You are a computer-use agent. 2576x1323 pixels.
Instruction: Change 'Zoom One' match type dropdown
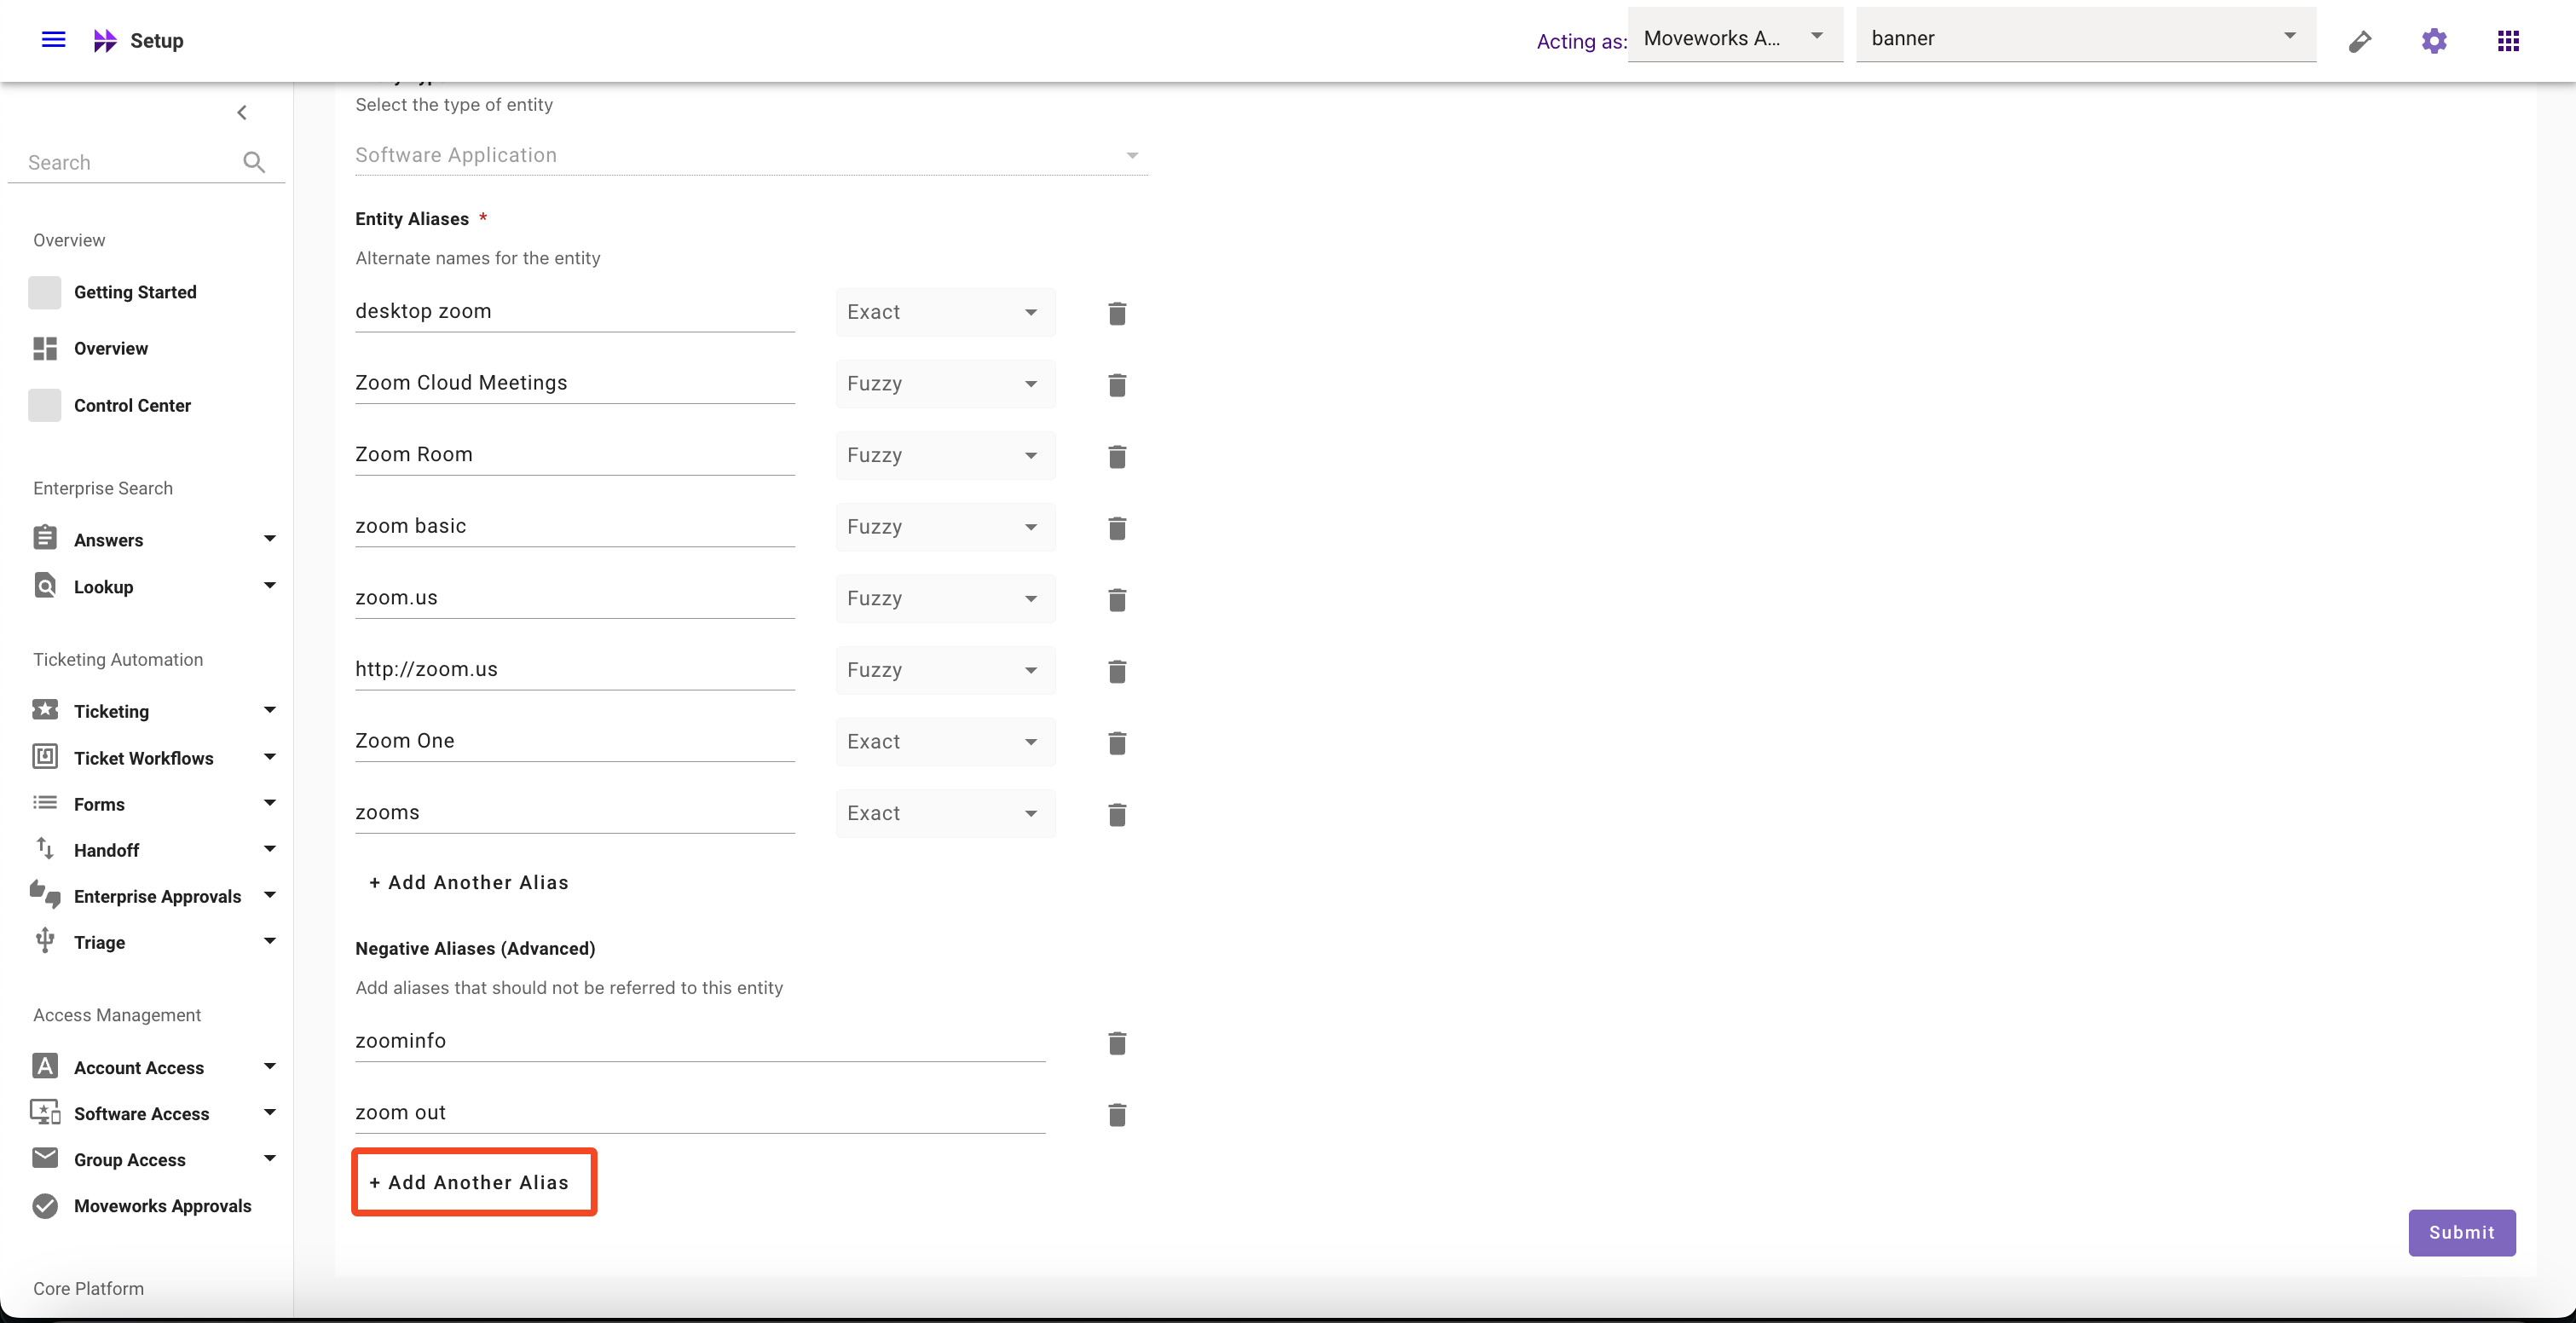tap(944, 742)
